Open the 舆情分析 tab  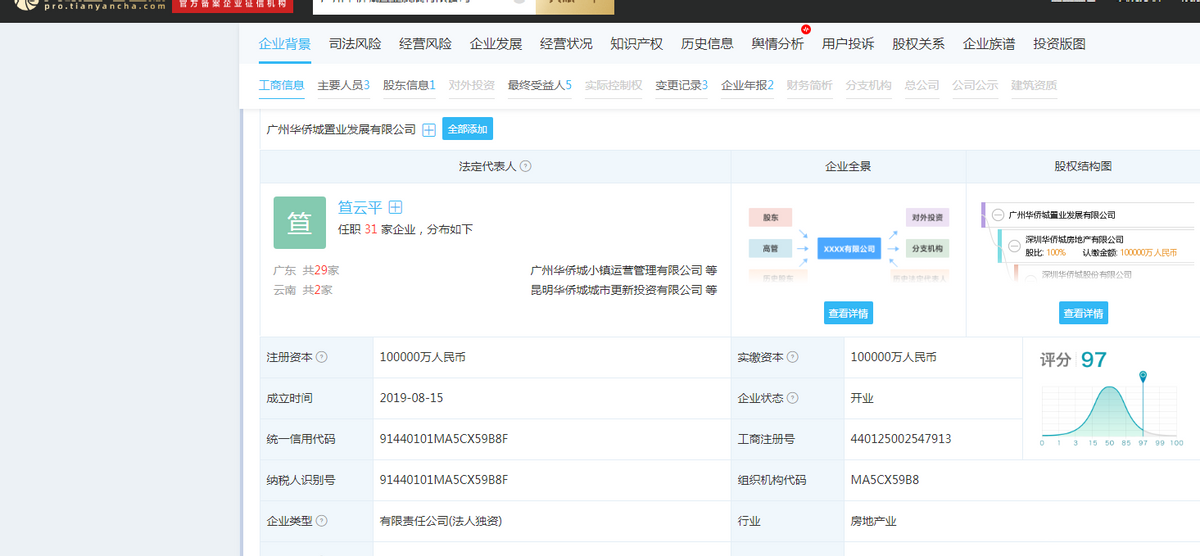777,44
